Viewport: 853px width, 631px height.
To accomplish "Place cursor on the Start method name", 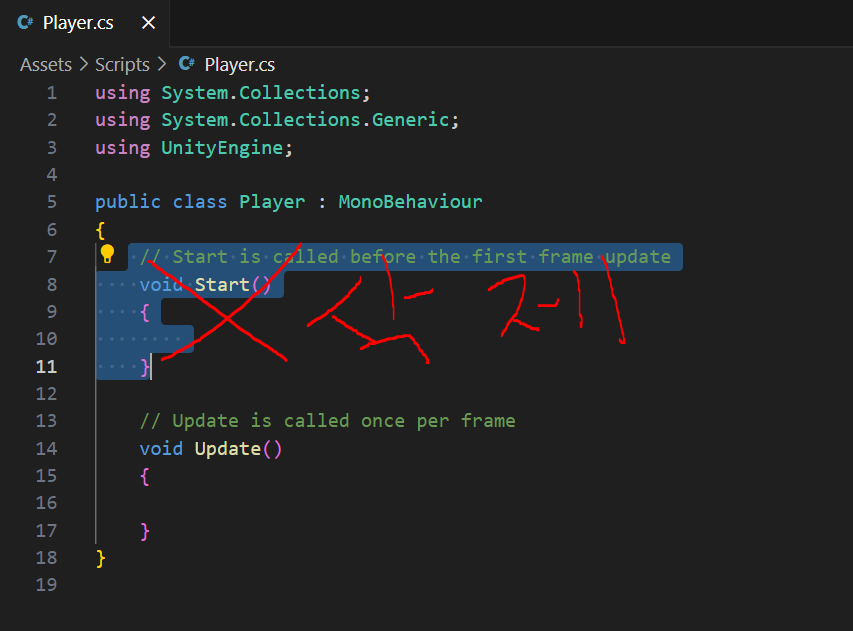I will [x=222, y=285].
